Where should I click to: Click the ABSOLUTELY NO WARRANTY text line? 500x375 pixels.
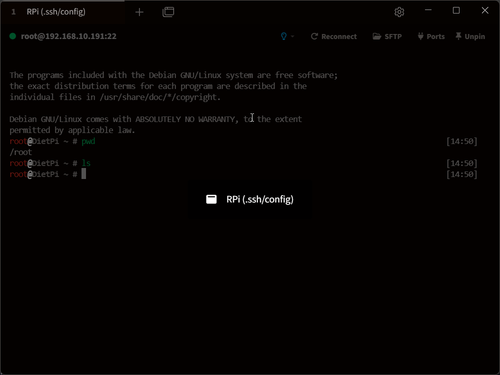click(x=156, y=119)
